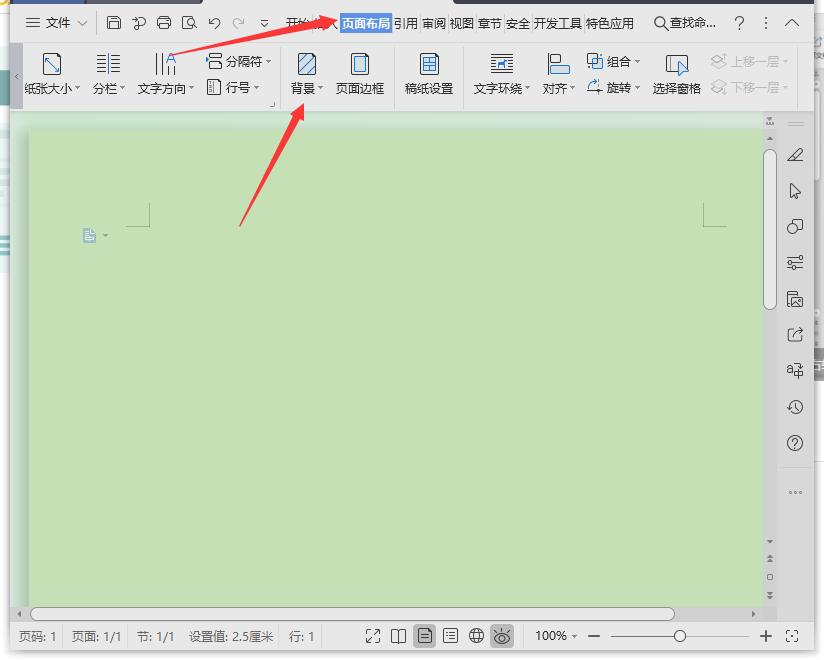824x660 pixels.
Task: Open the 100% zoom level dropdown
Action: click(x=556, y=636)
